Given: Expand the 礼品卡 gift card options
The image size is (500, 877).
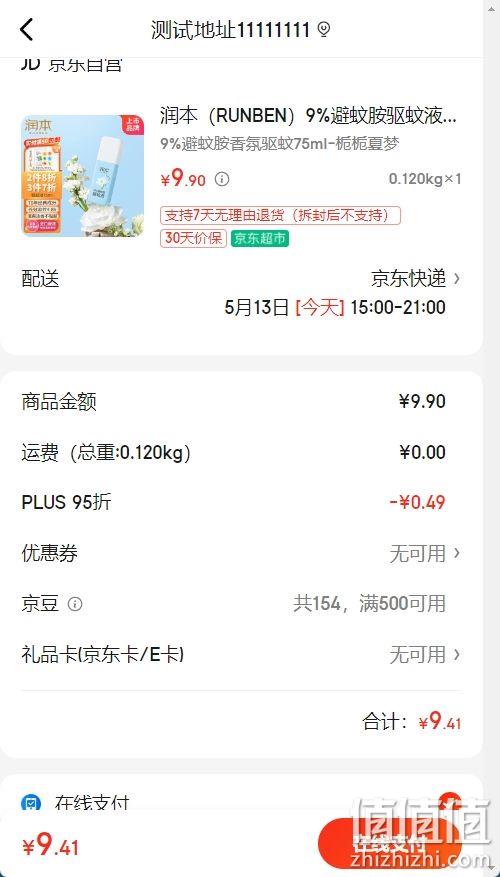Looking at the screenshot, I should [x=241, y=654].
